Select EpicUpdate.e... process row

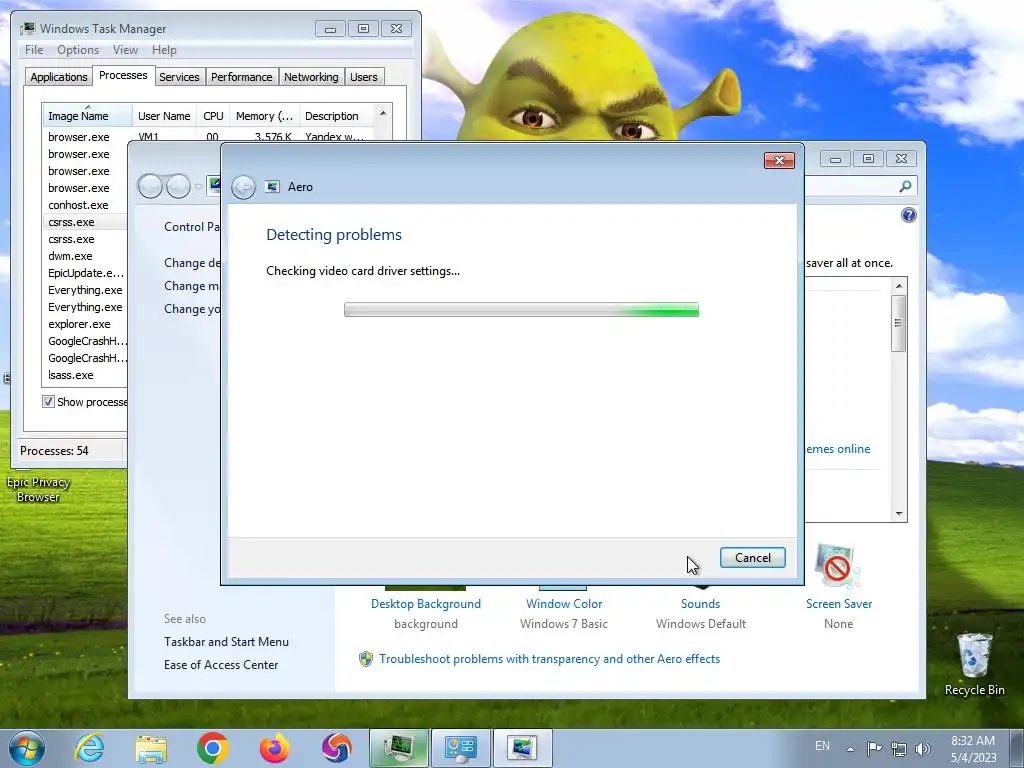pyautogui.click(x=85, y=273)
